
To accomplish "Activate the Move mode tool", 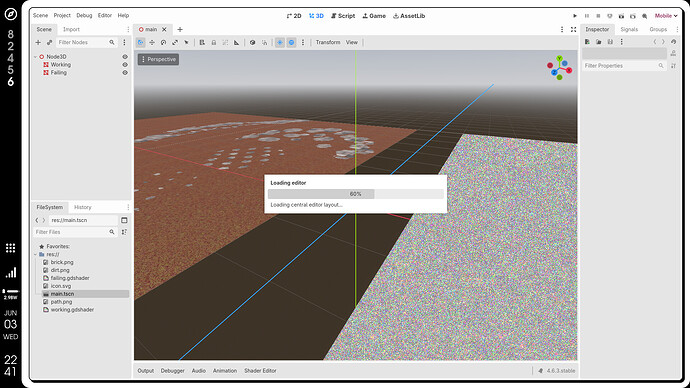I will tap(152, 42).
